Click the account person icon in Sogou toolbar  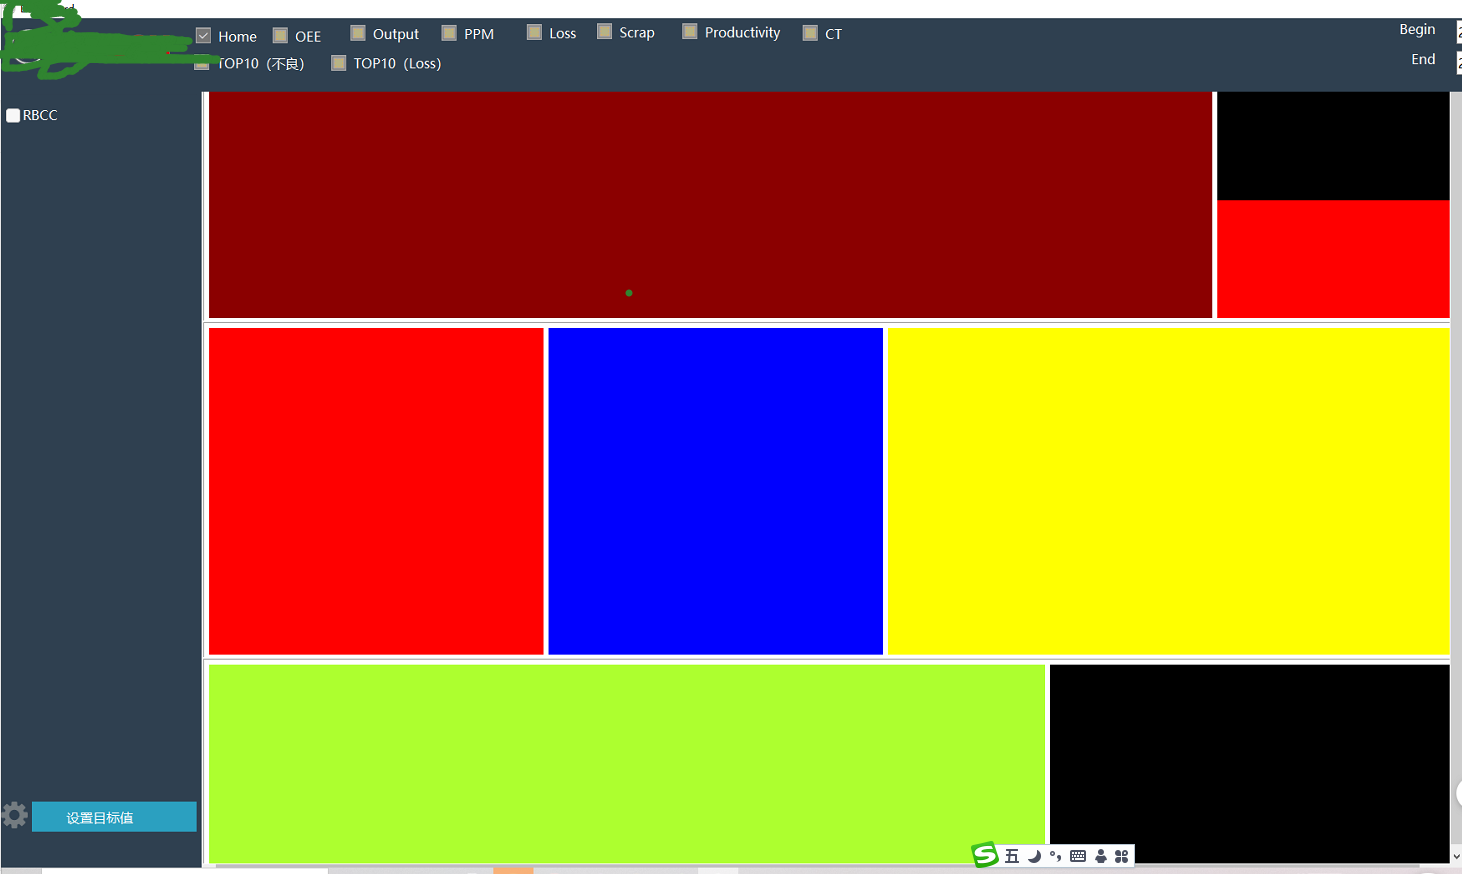1100,855
